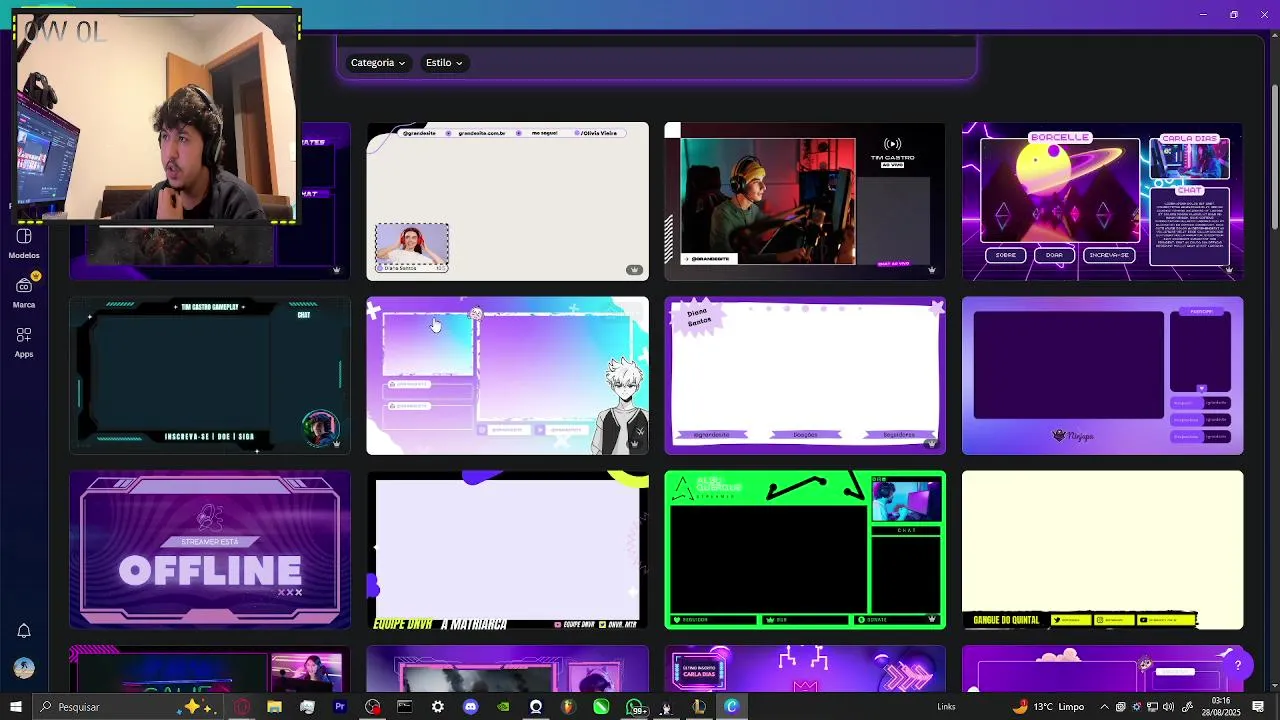This screenshot has height=720, width=1280.
Task: Open the volume control in the tray
Action: [1168, 707]
